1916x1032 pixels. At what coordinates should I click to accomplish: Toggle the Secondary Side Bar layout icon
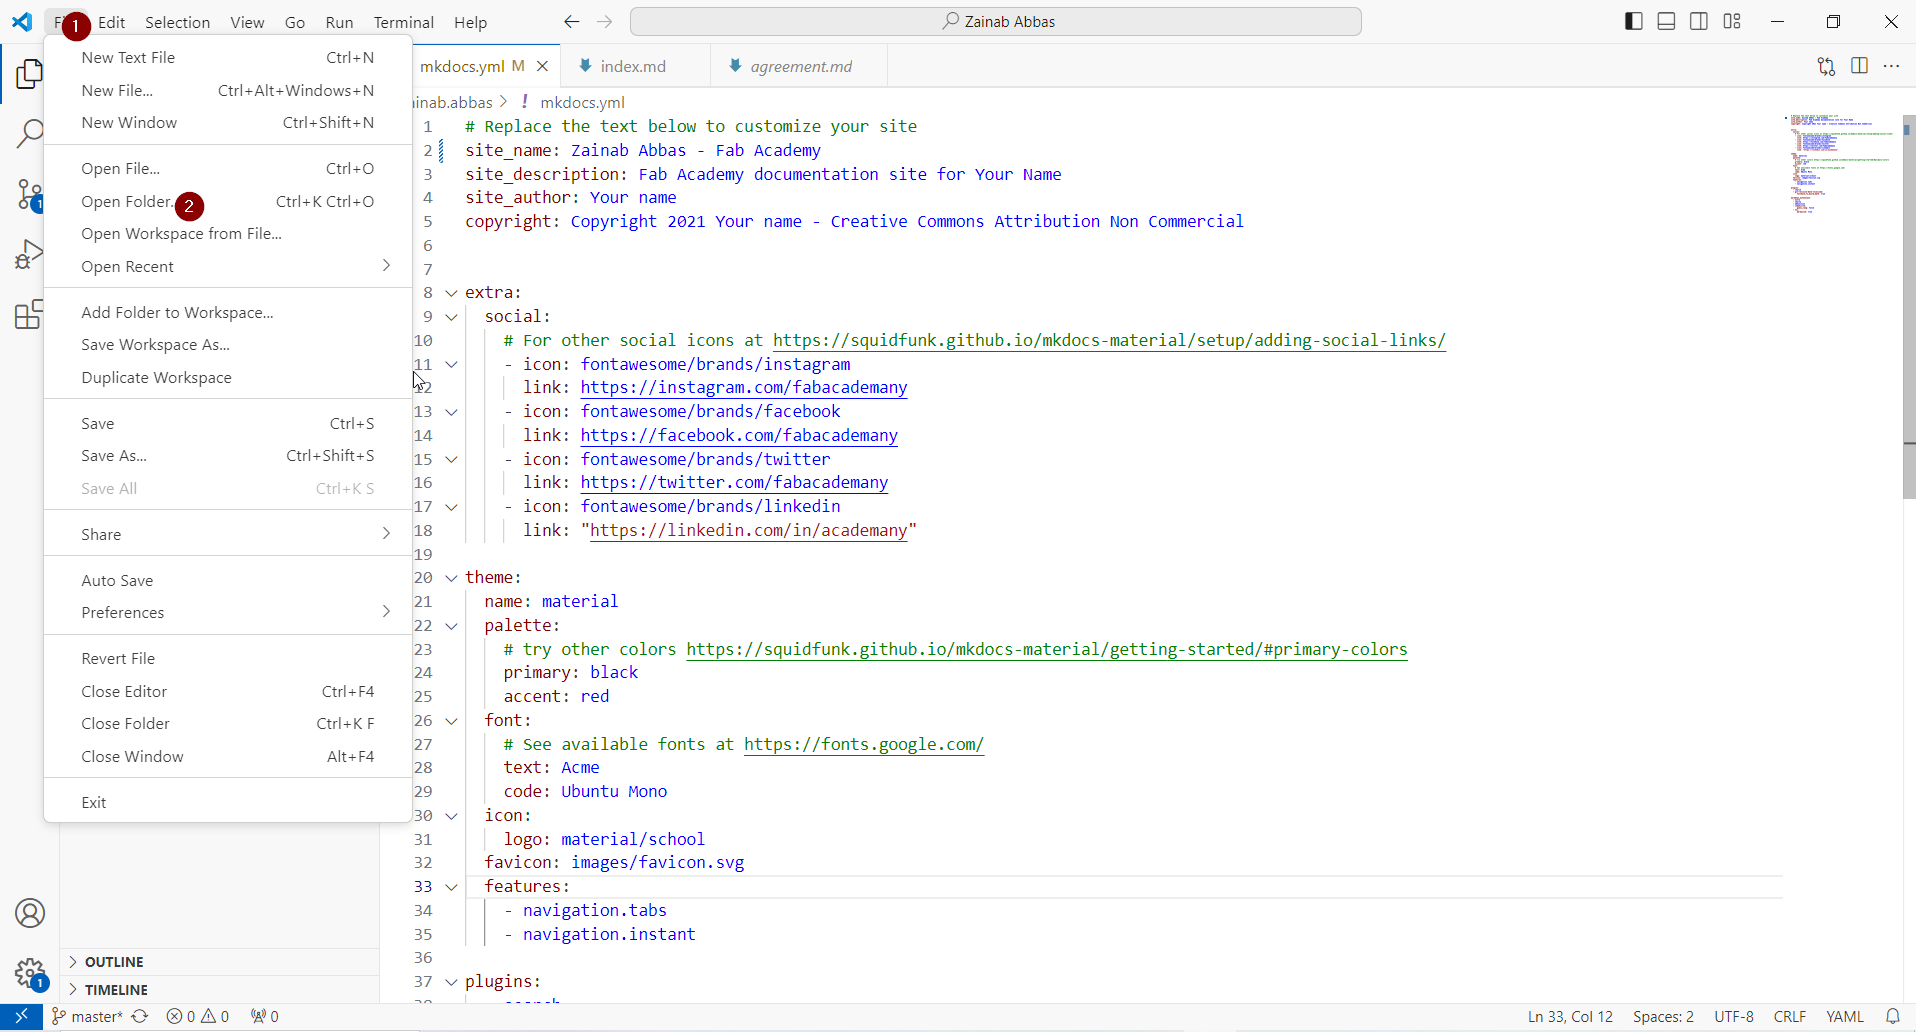click(1699, 21)
